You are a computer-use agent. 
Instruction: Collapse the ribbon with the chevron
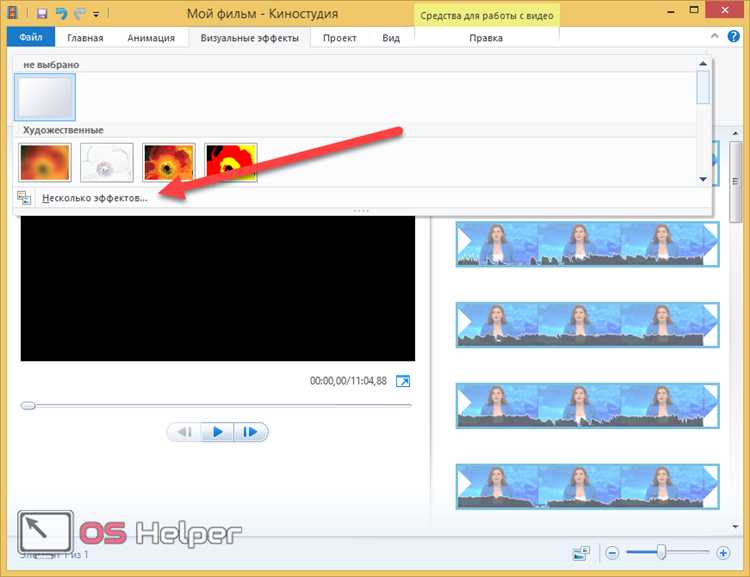[715, 36]
